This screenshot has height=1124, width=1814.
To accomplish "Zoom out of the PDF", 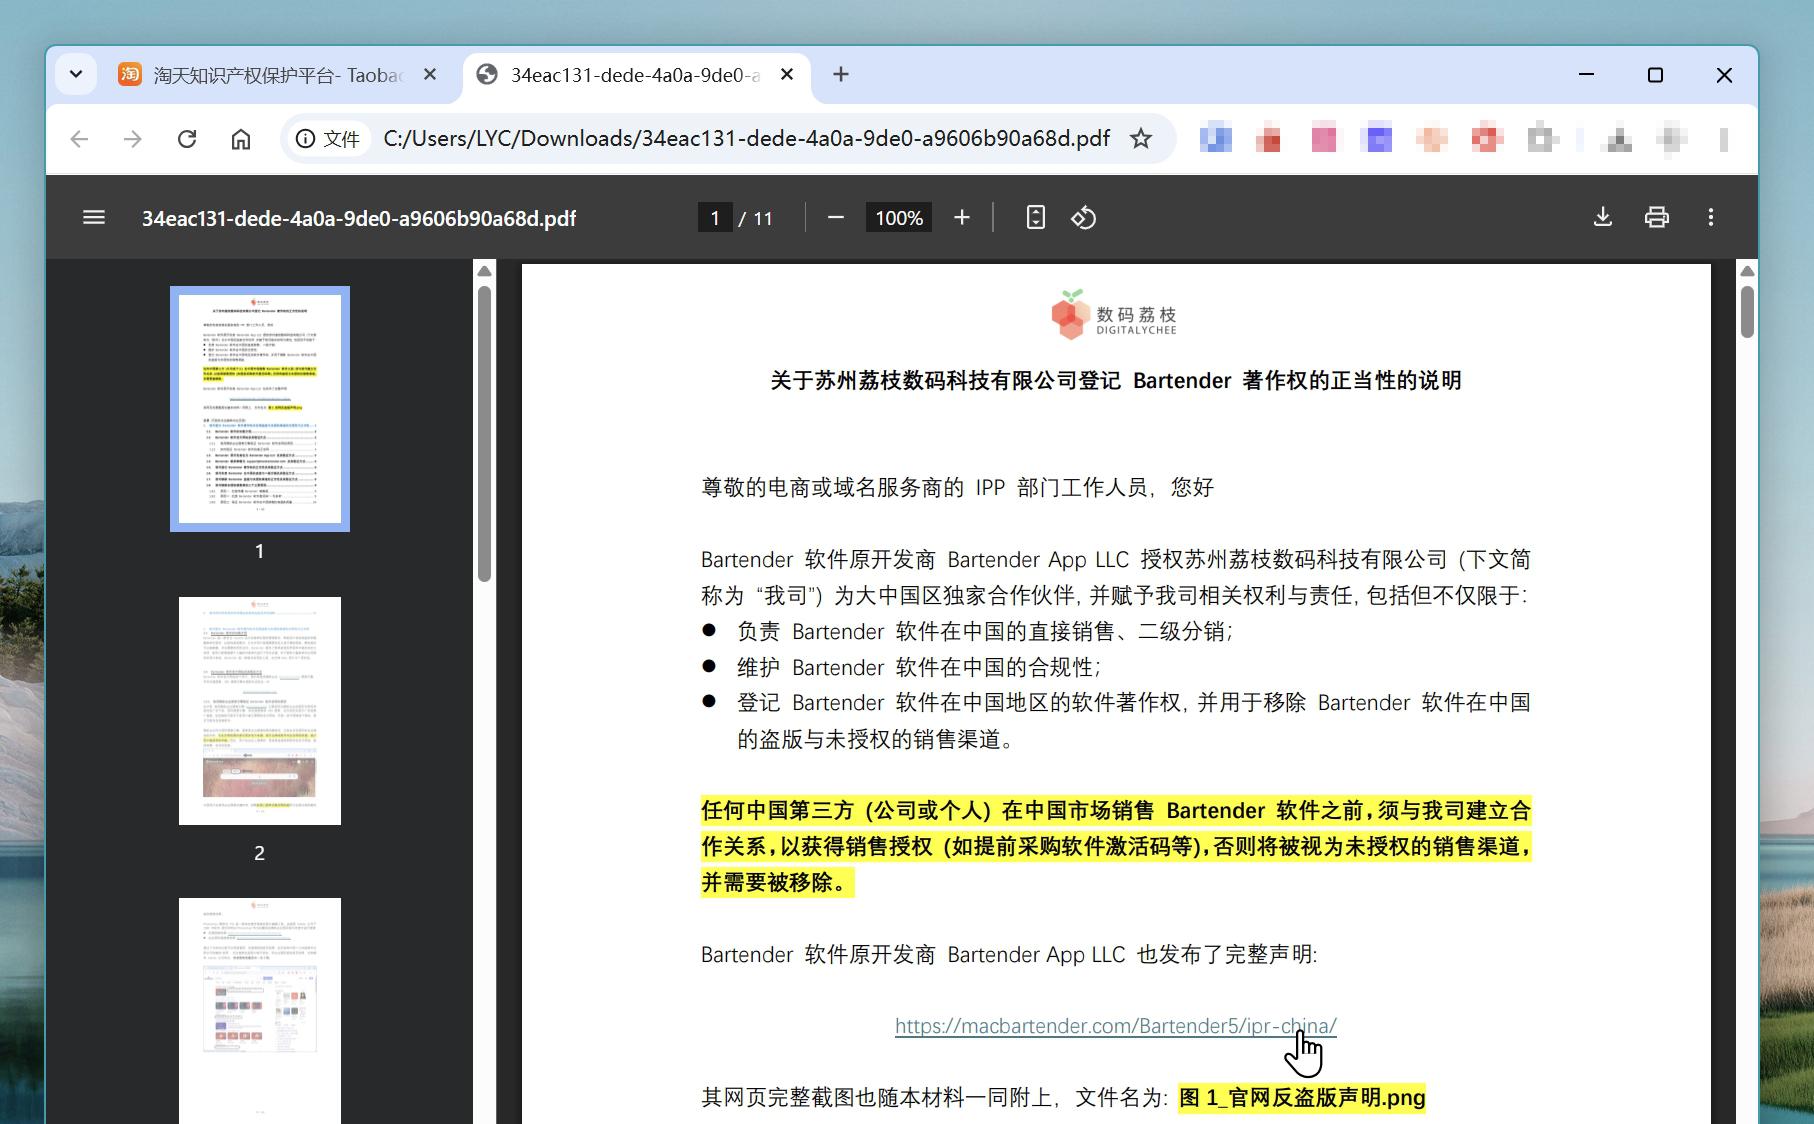I will (x=836, y=218).
